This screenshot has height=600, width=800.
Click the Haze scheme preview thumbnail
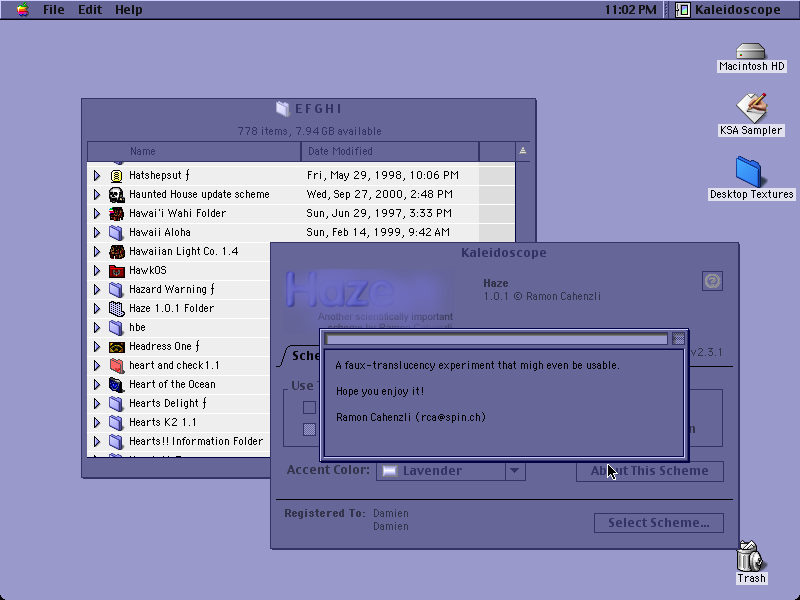click(x=369, y=299)
